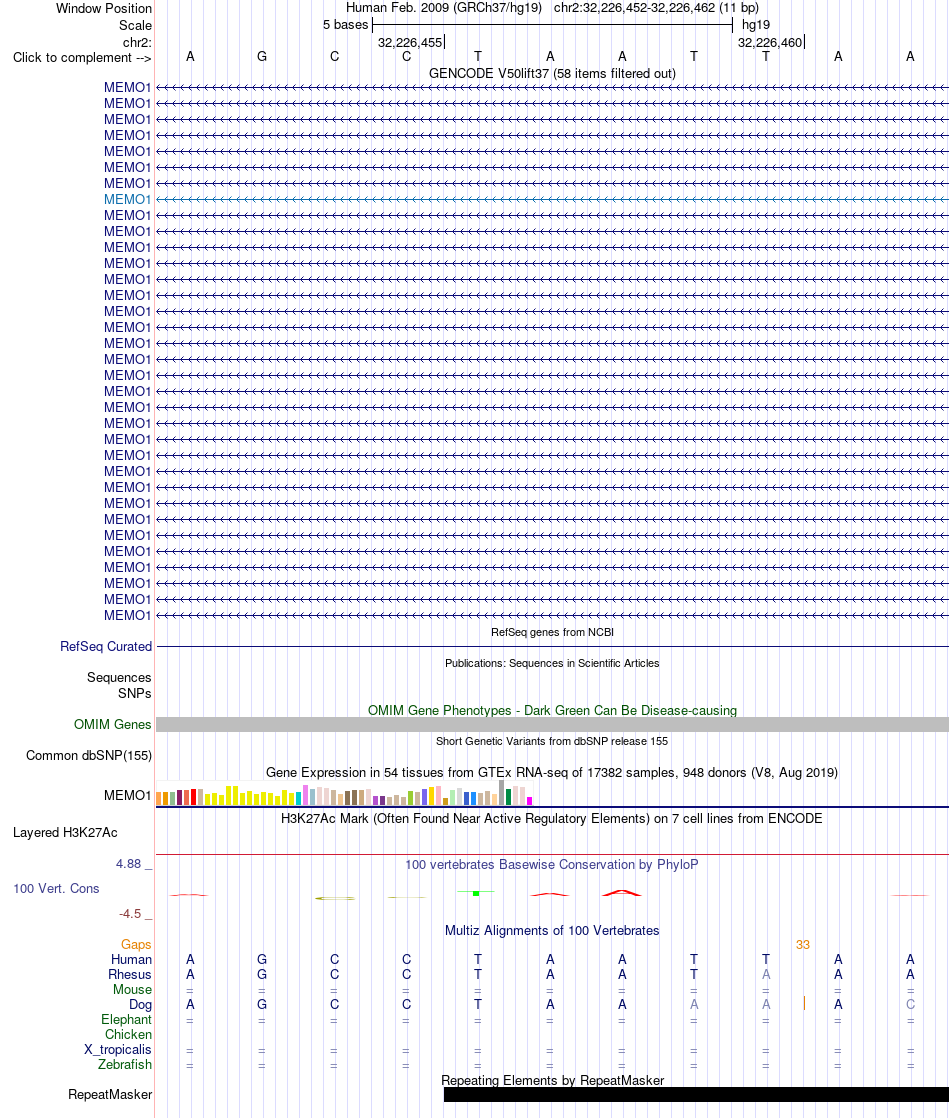
Task: Click the '5 bases' scale bar
Action: click(x=552, y=25)
